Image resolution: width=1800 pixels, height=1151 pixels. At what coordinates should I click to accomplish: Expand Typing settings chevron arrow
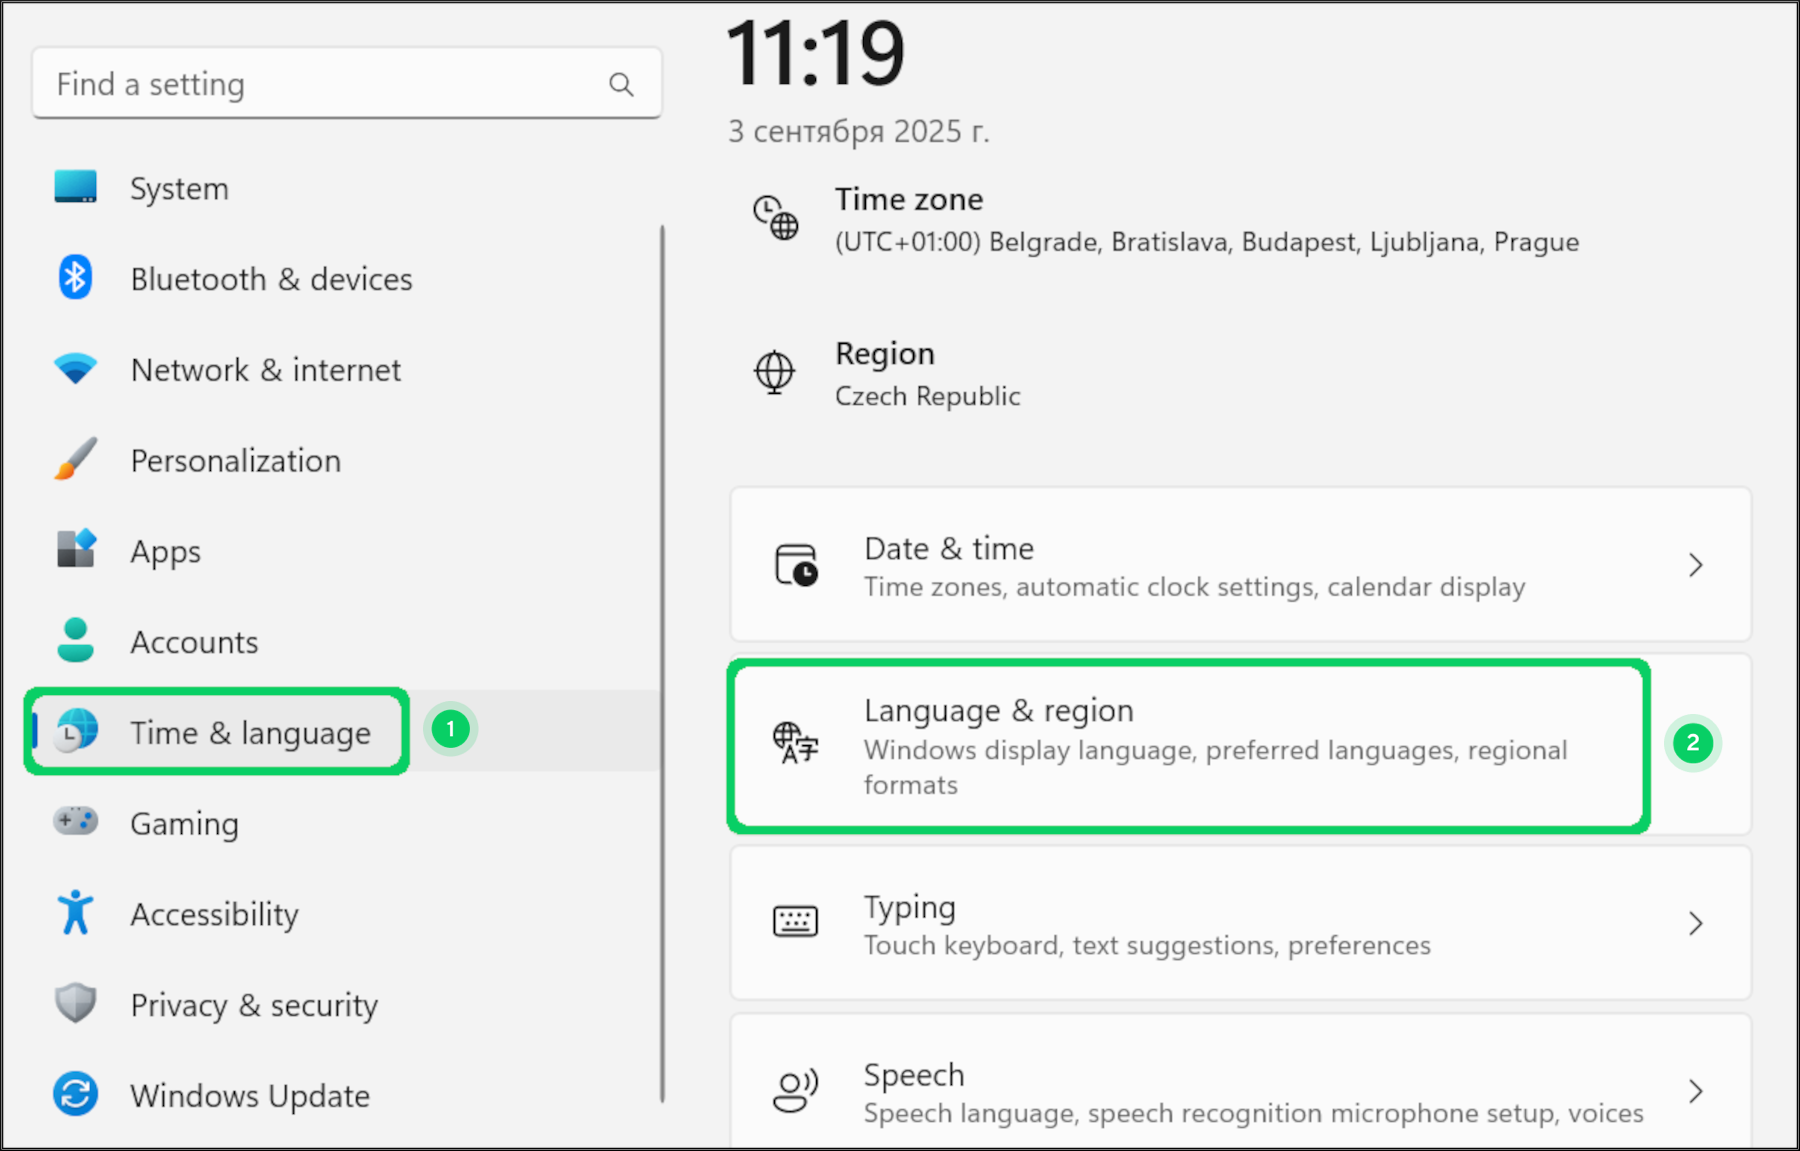(x=1695, y=923)
